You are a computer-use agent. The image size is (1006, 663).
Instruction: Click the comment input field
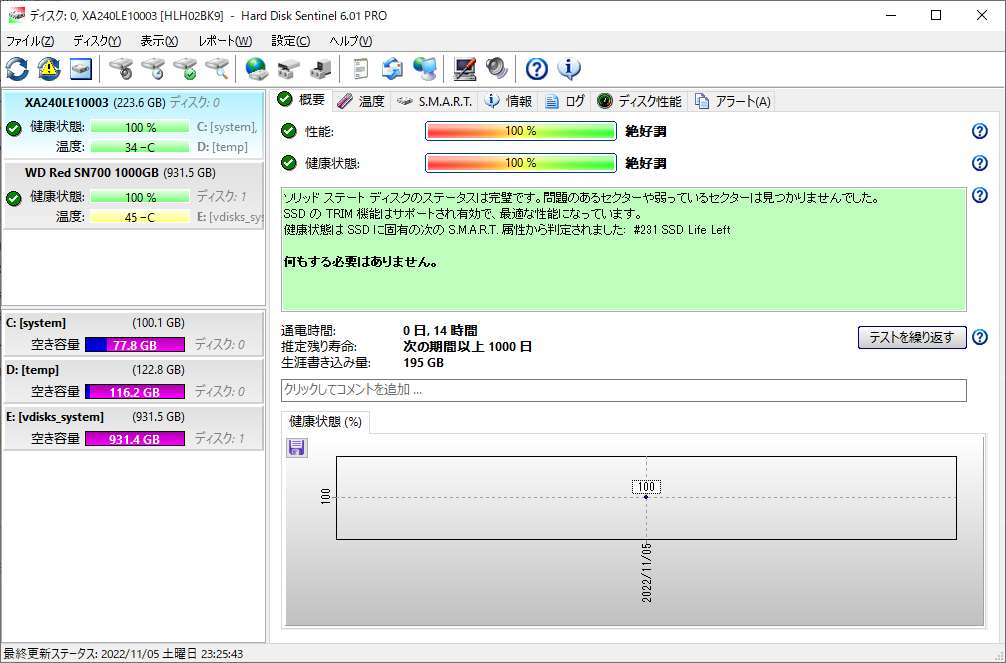coord(623,390)
